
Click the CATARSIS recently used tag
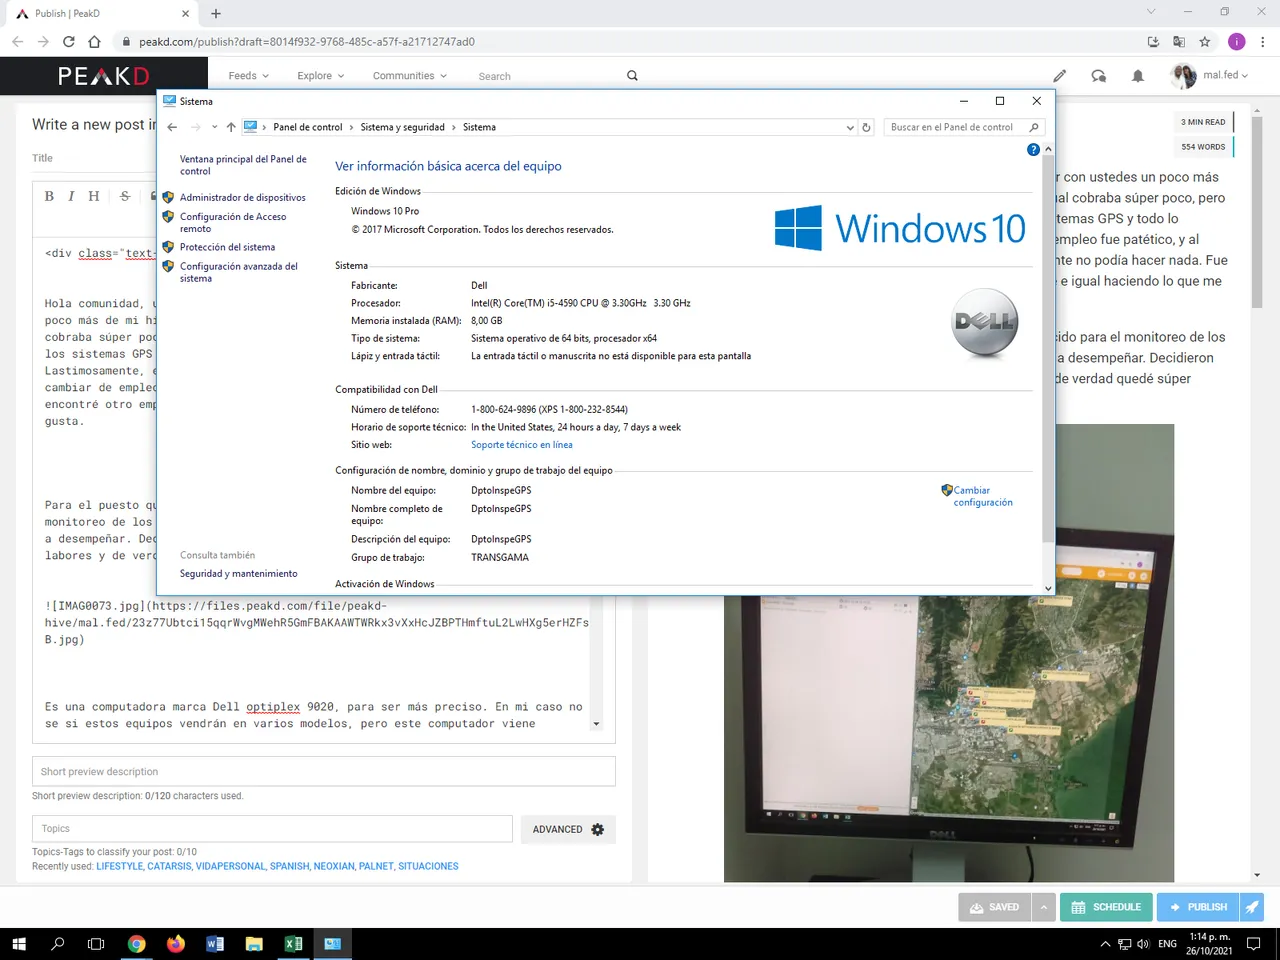pyautogui.click(x=169, y=866)
